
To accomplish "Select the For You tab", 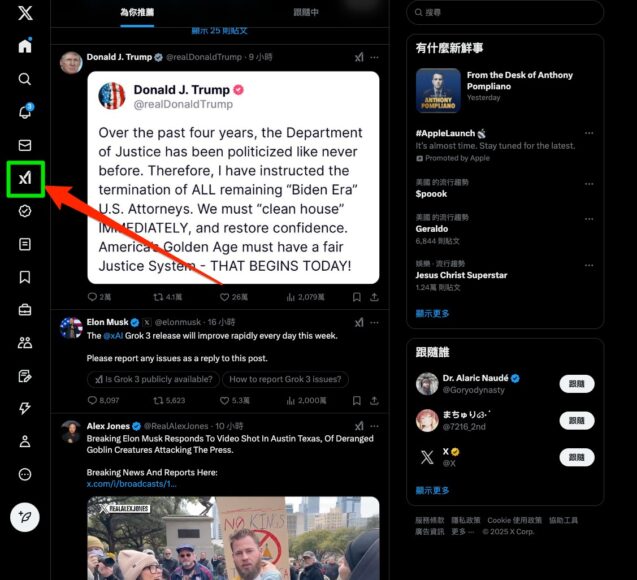I will (137, 13).
